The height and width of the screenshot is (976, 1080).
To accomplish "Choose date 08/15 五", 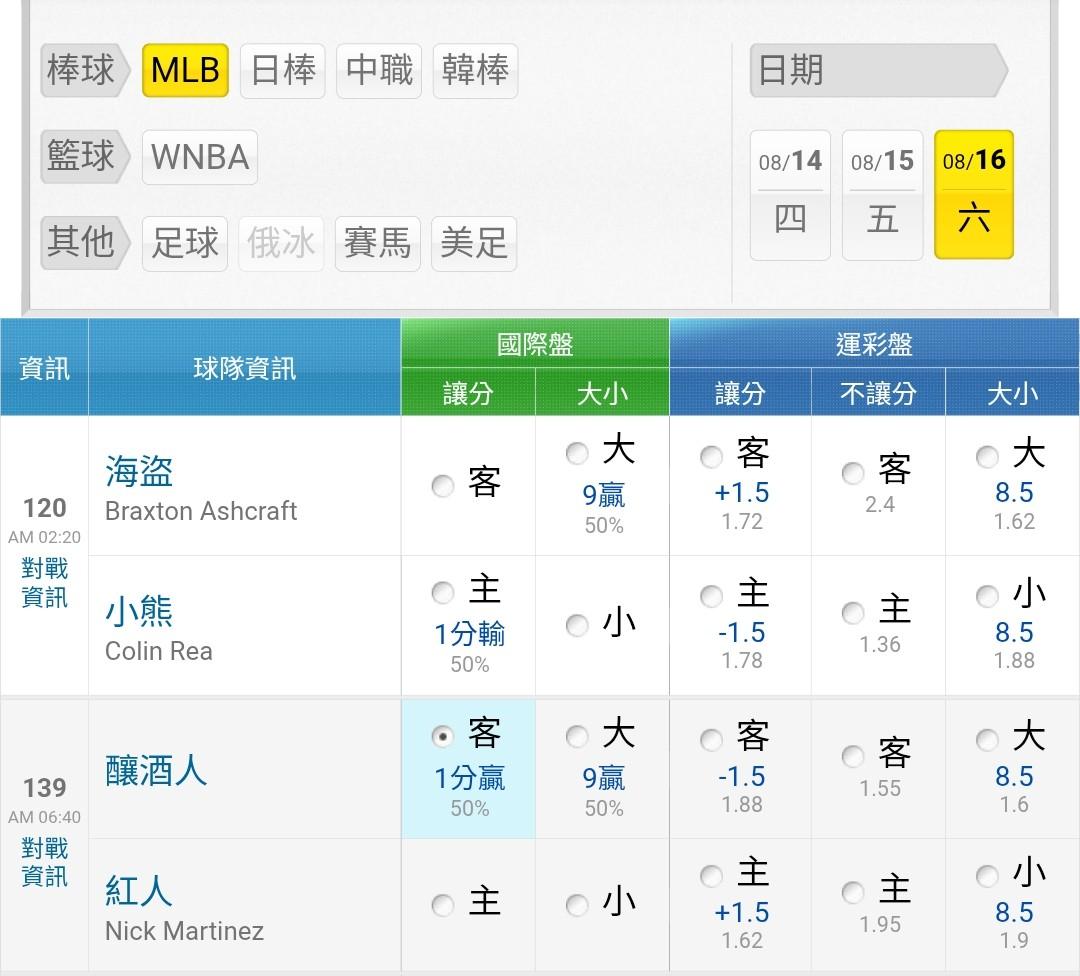I will (x=882, y=195).
